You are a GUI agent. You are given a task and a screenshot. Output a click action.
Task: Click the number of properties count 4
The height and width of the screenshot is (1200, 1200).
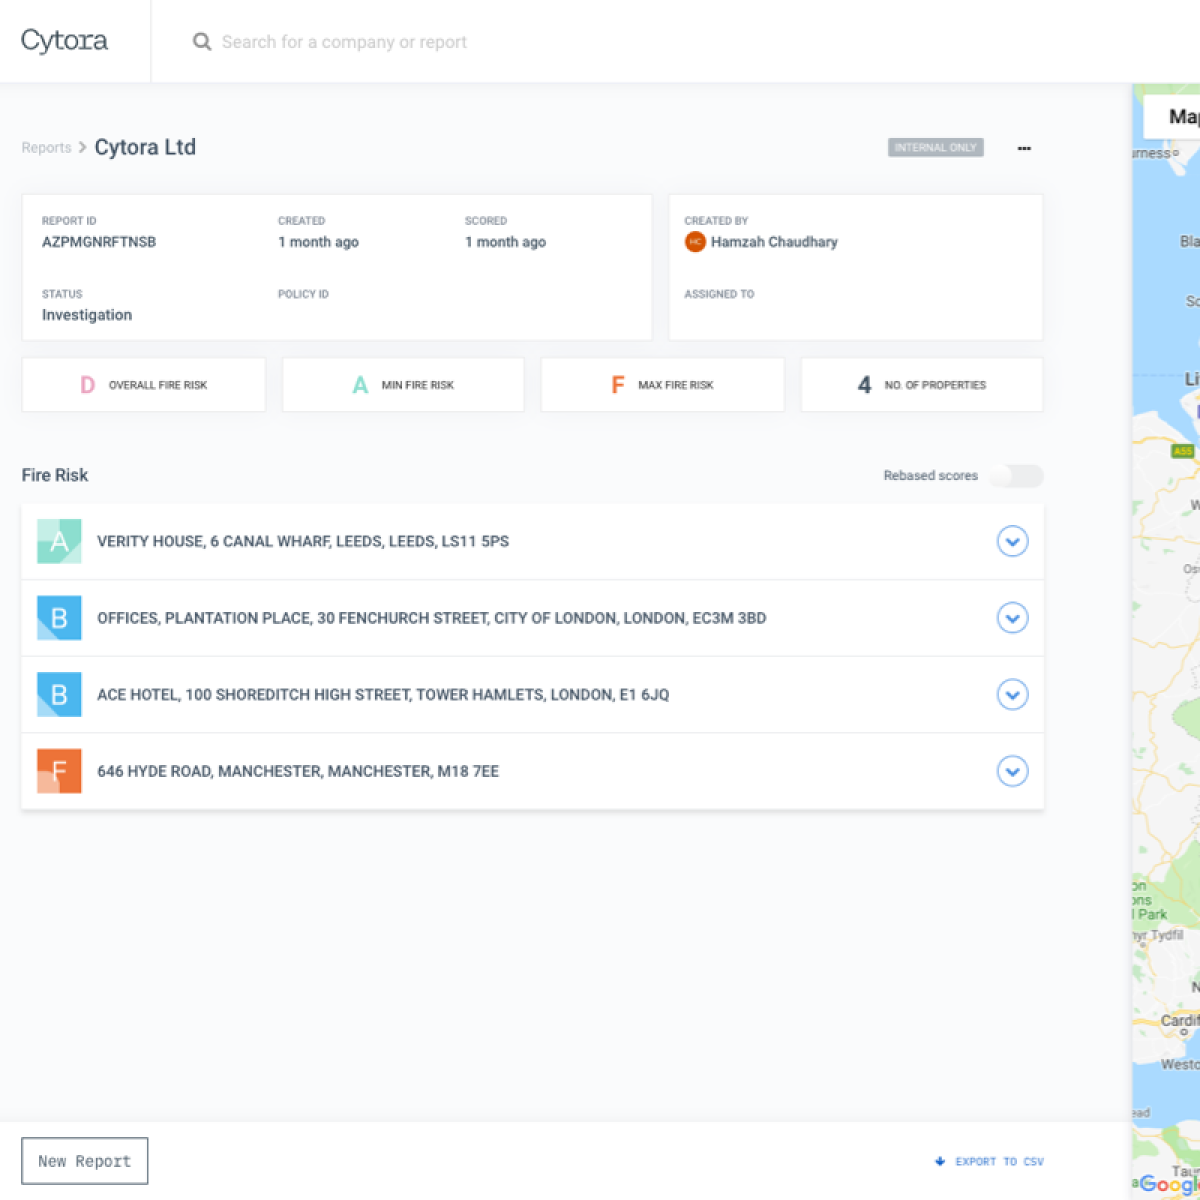coord(865,385)
